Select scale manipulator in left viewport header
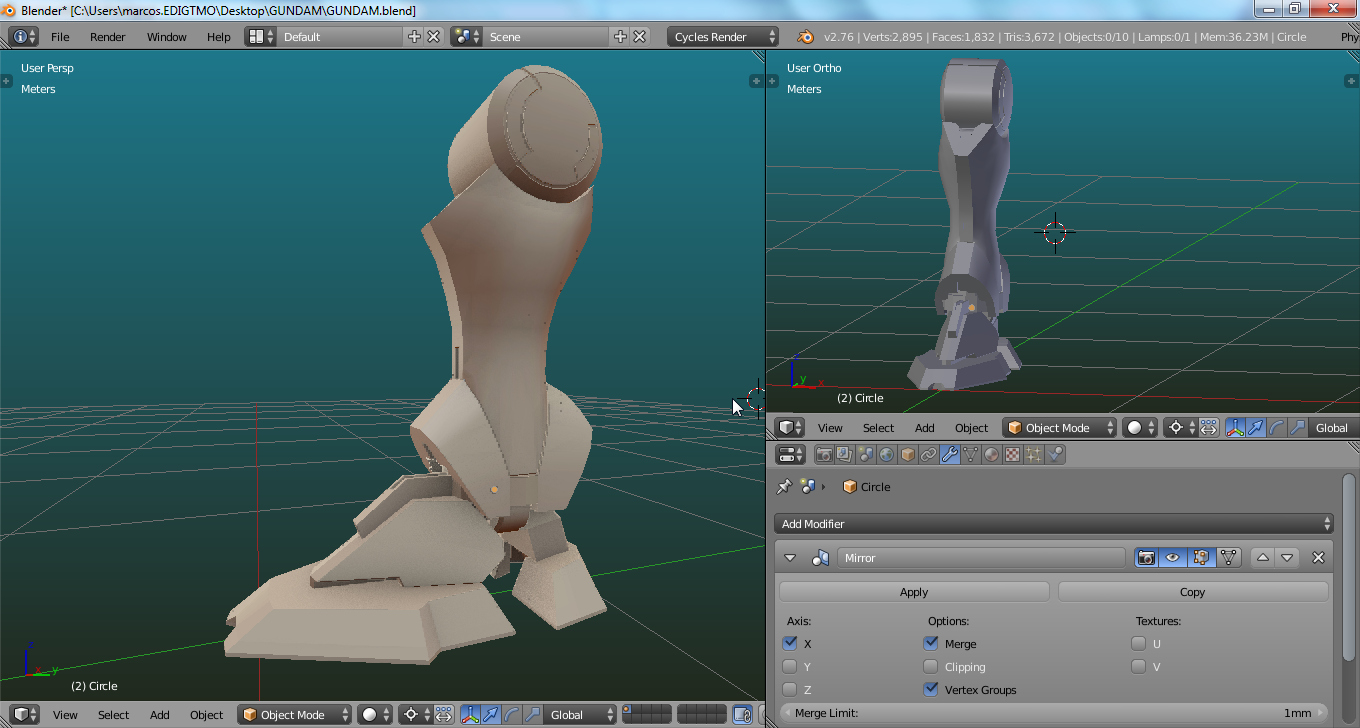 coord(532,715)
